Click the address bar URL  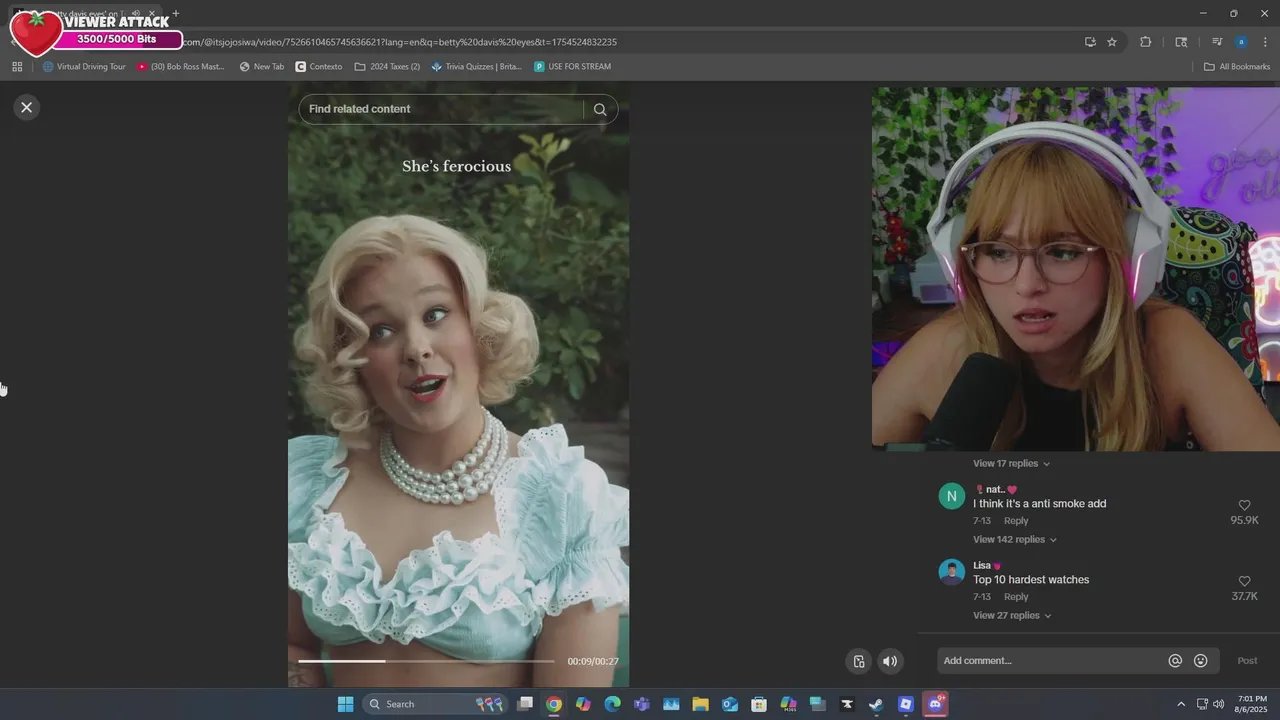pyautogui.click(x=400, y=42)
